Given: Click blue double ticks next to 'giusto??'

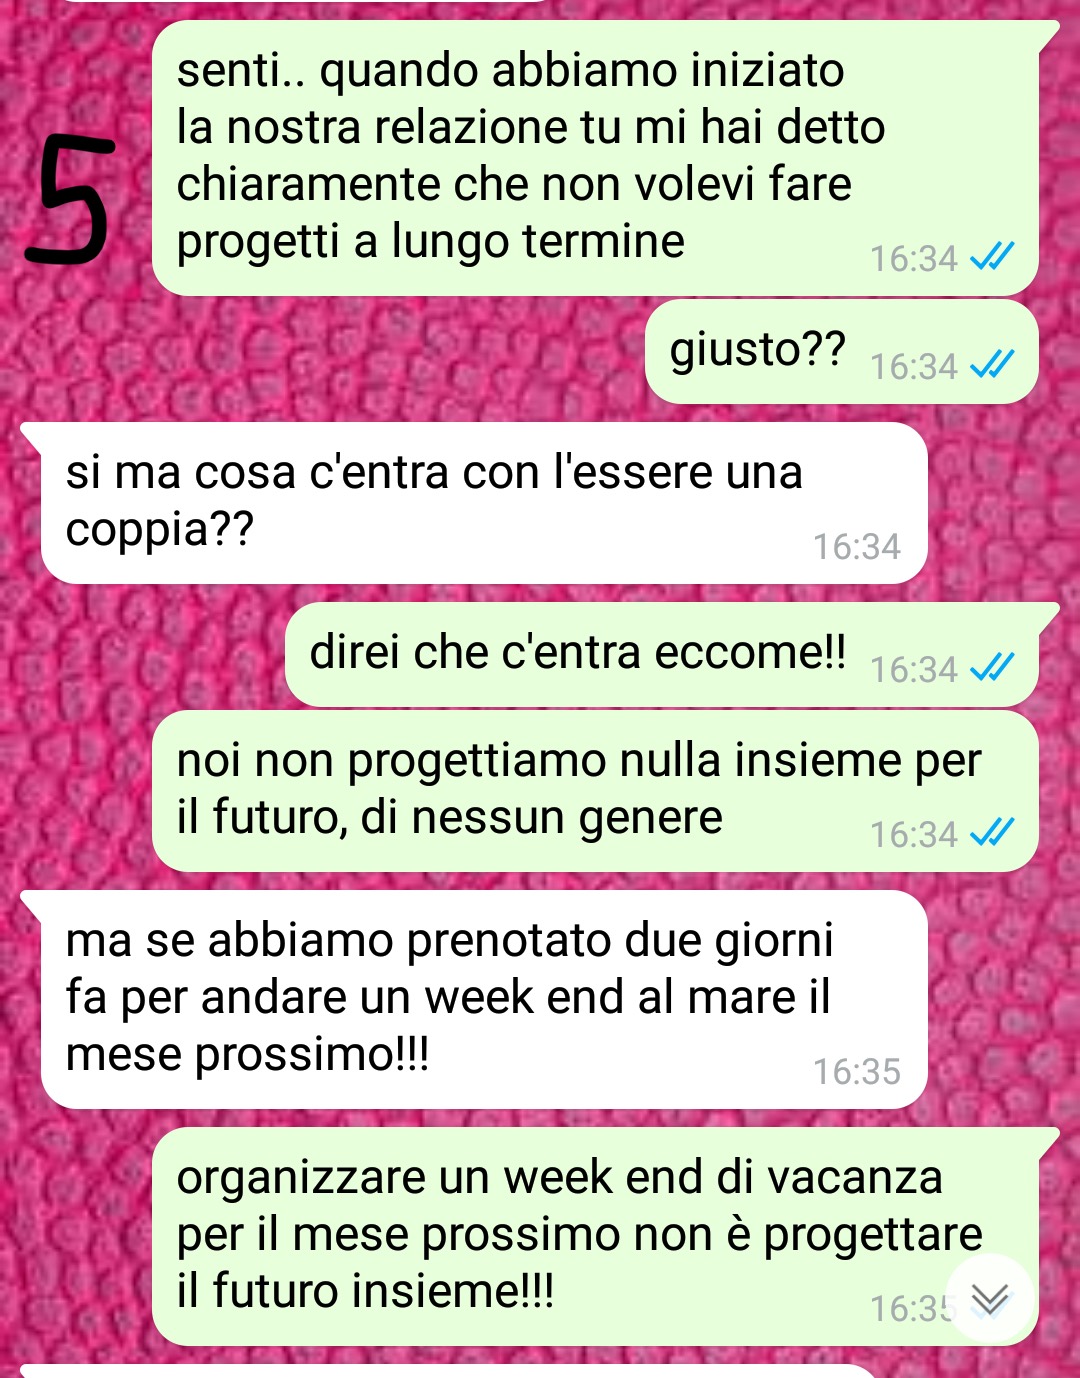Looking at the screenshot, I should pos(993,366).
